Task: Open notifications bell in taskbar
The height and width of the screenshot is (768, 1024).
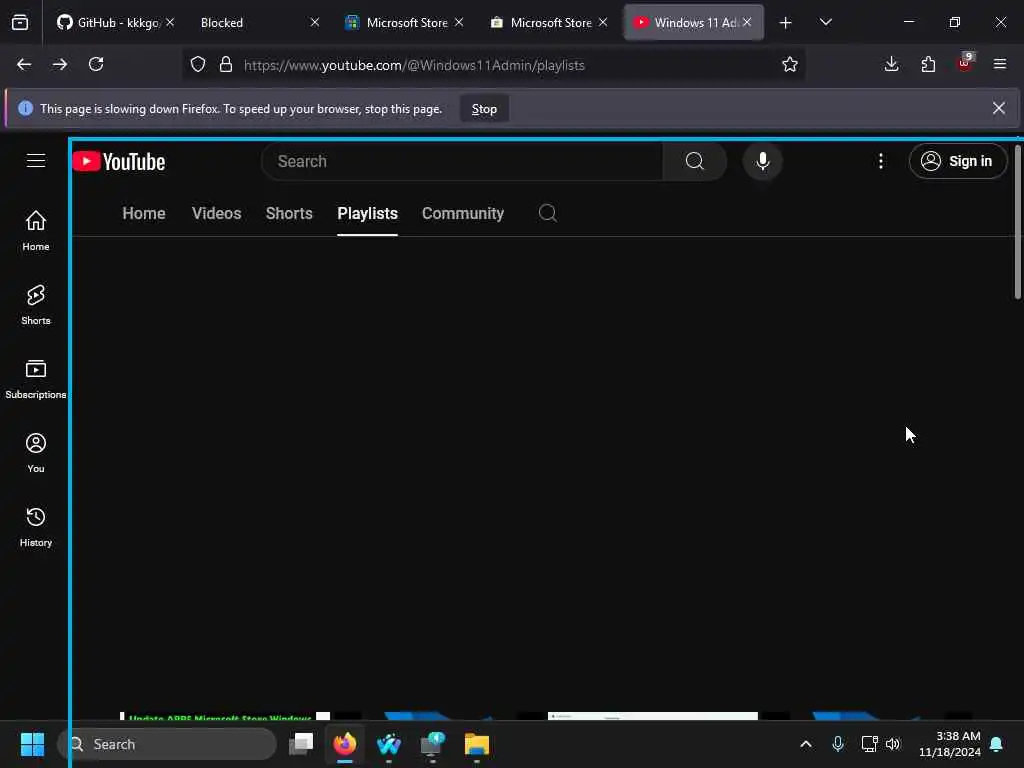Action: tap(997, 744)
